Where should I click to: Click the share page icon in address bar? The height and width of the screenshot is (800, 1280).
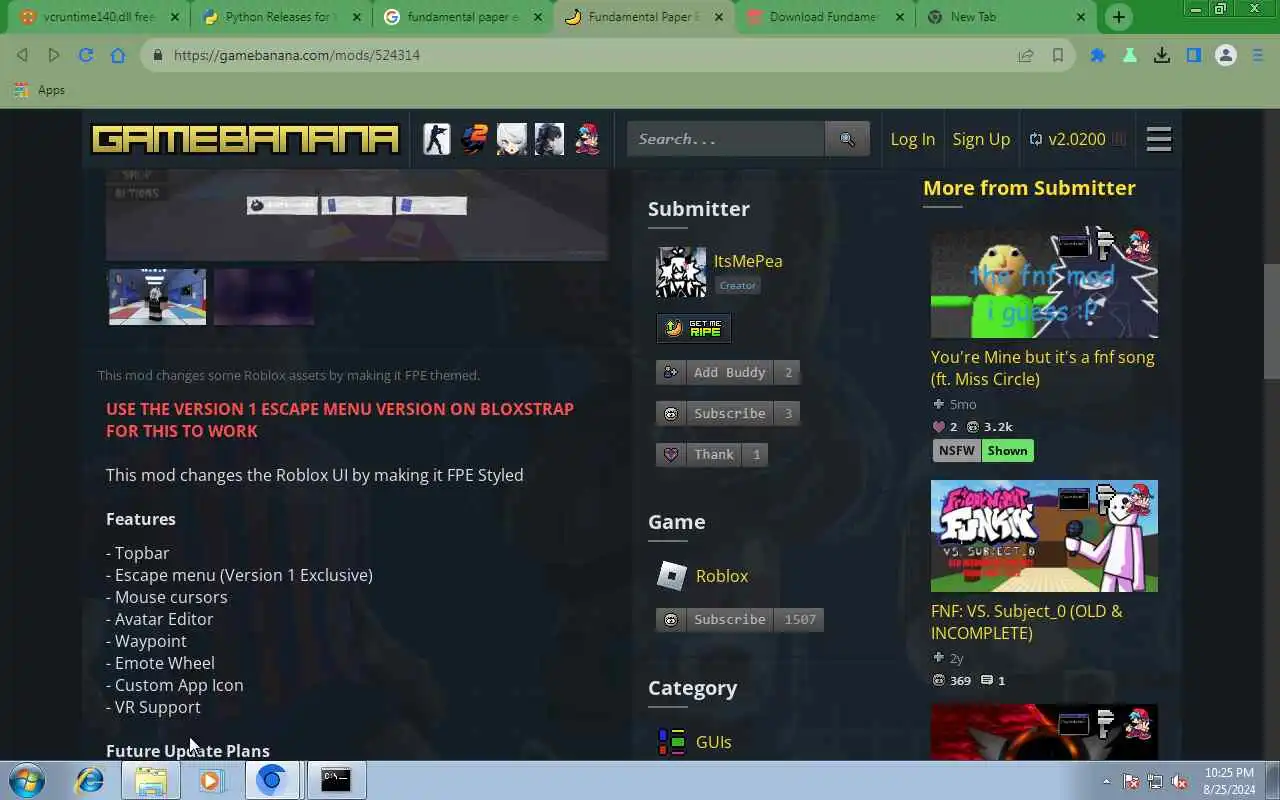coord(1025,55)
